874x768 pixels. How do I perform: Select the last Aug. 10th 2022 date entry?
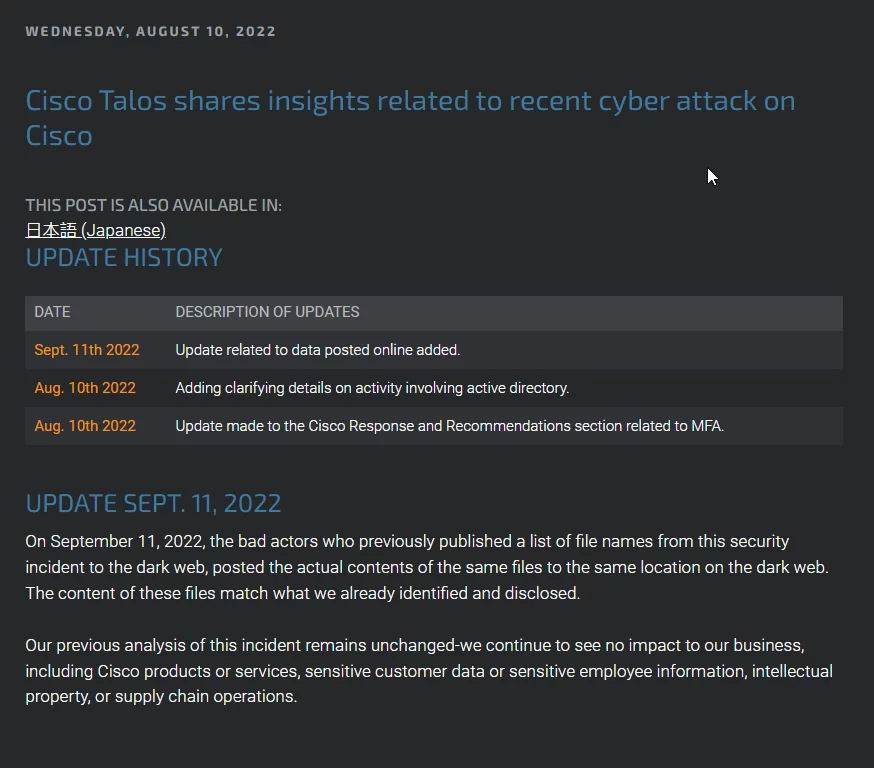coord(85,426)
